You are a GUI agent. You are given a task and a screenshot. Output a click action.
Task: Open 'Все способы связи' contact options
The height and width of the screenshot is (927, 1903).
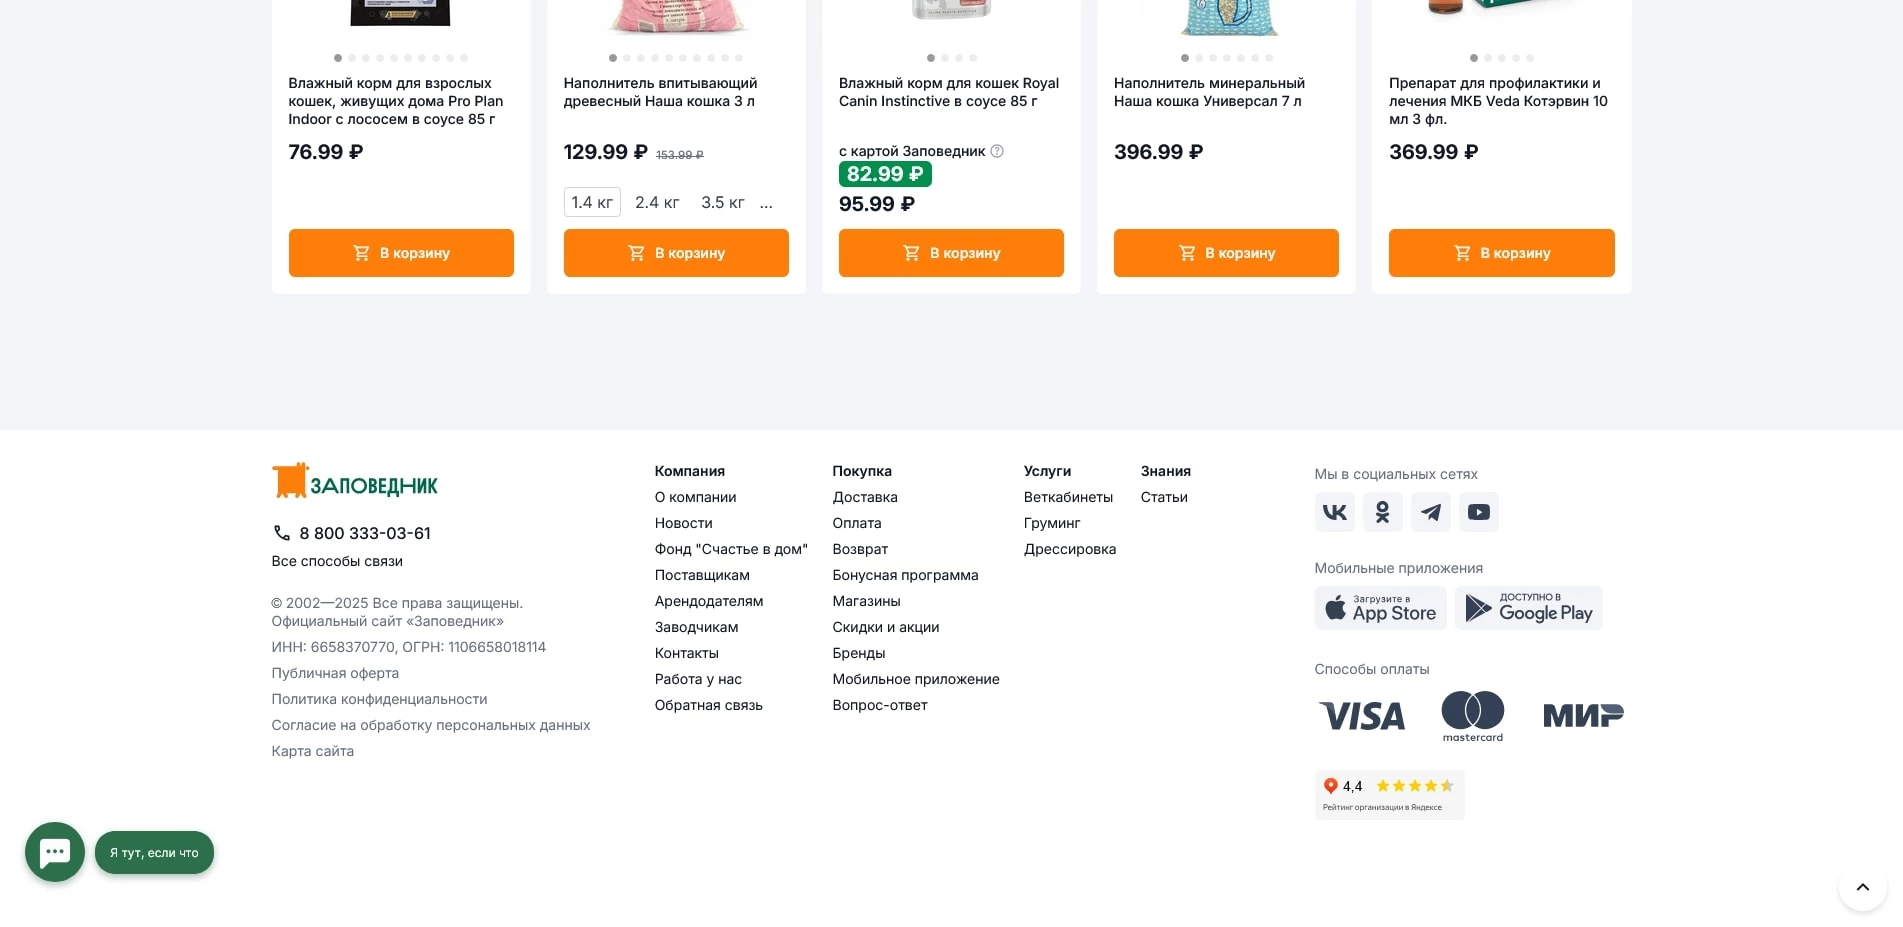coord(337,561)
